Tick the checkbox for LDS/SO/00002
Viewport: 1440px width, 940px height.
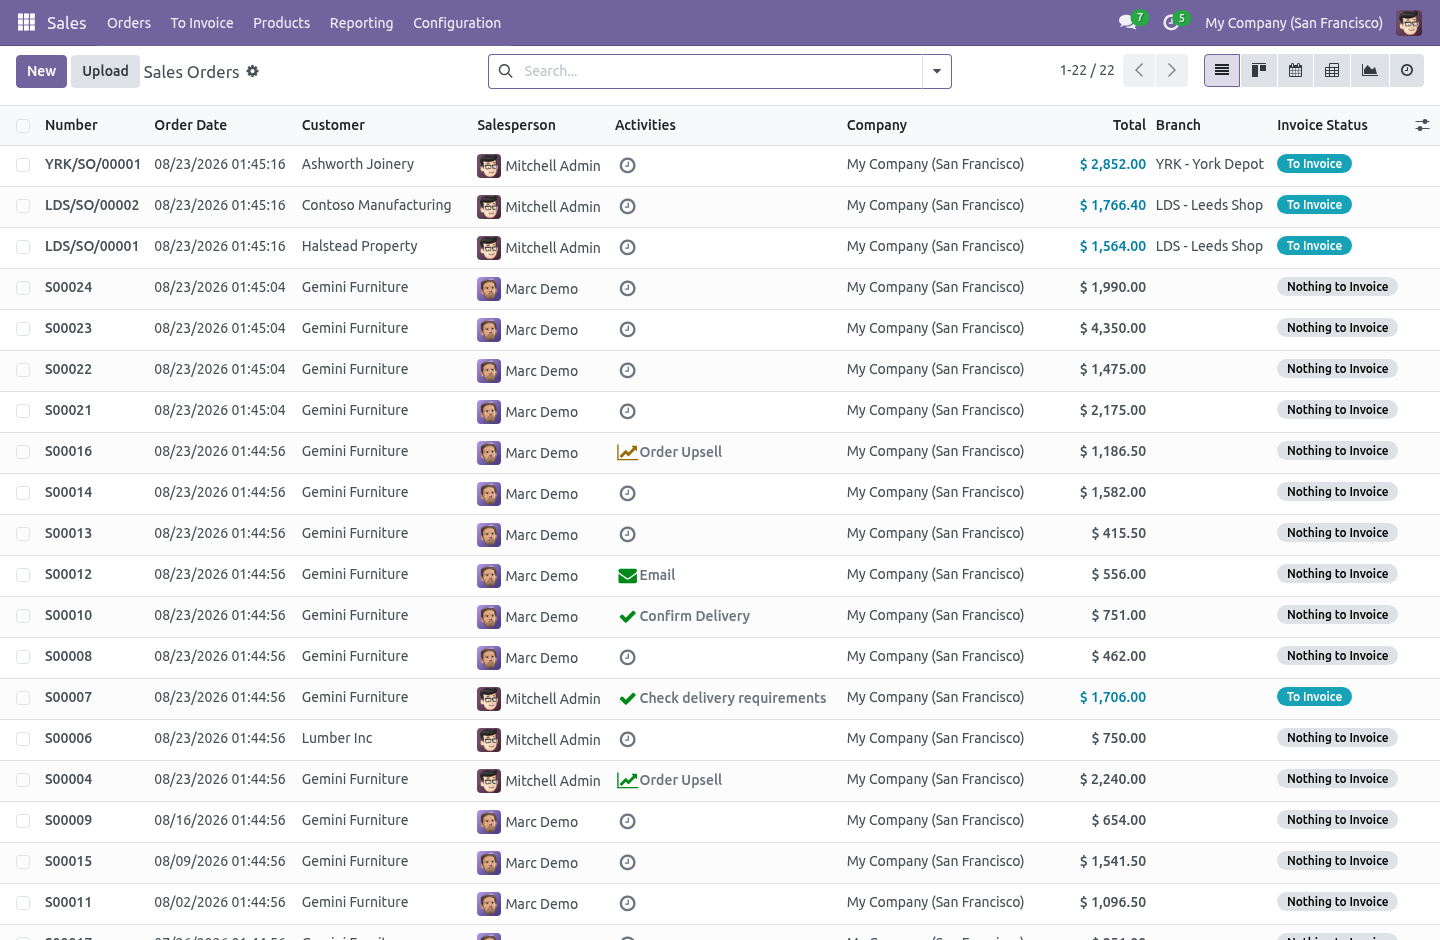pos(23,206)
